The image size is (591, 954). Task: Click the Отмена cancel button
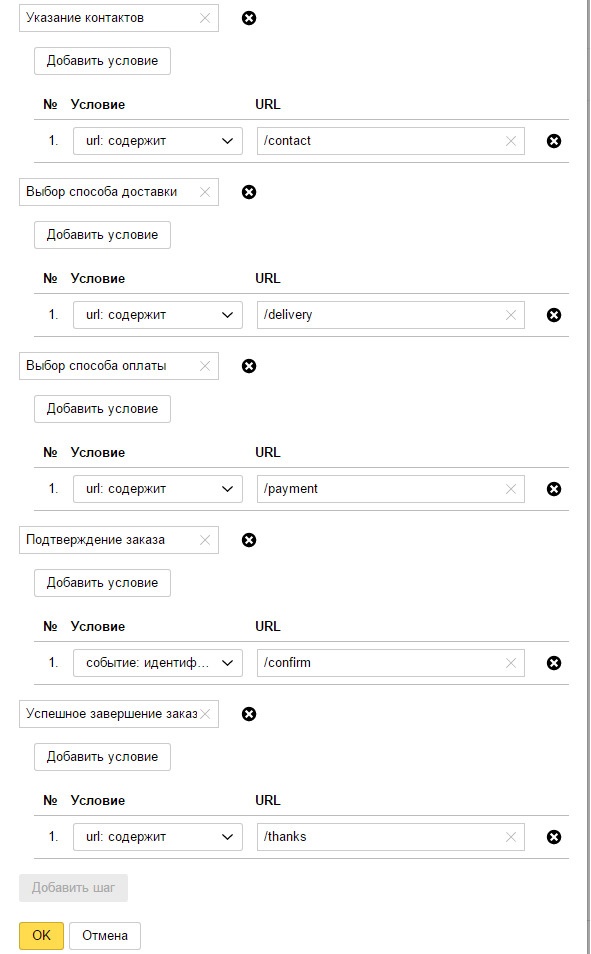[x=105, y=936]
